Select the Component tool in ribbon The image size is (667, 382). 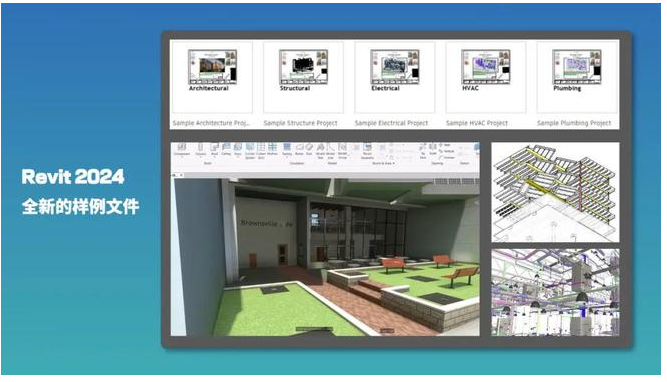coord(182,149)
